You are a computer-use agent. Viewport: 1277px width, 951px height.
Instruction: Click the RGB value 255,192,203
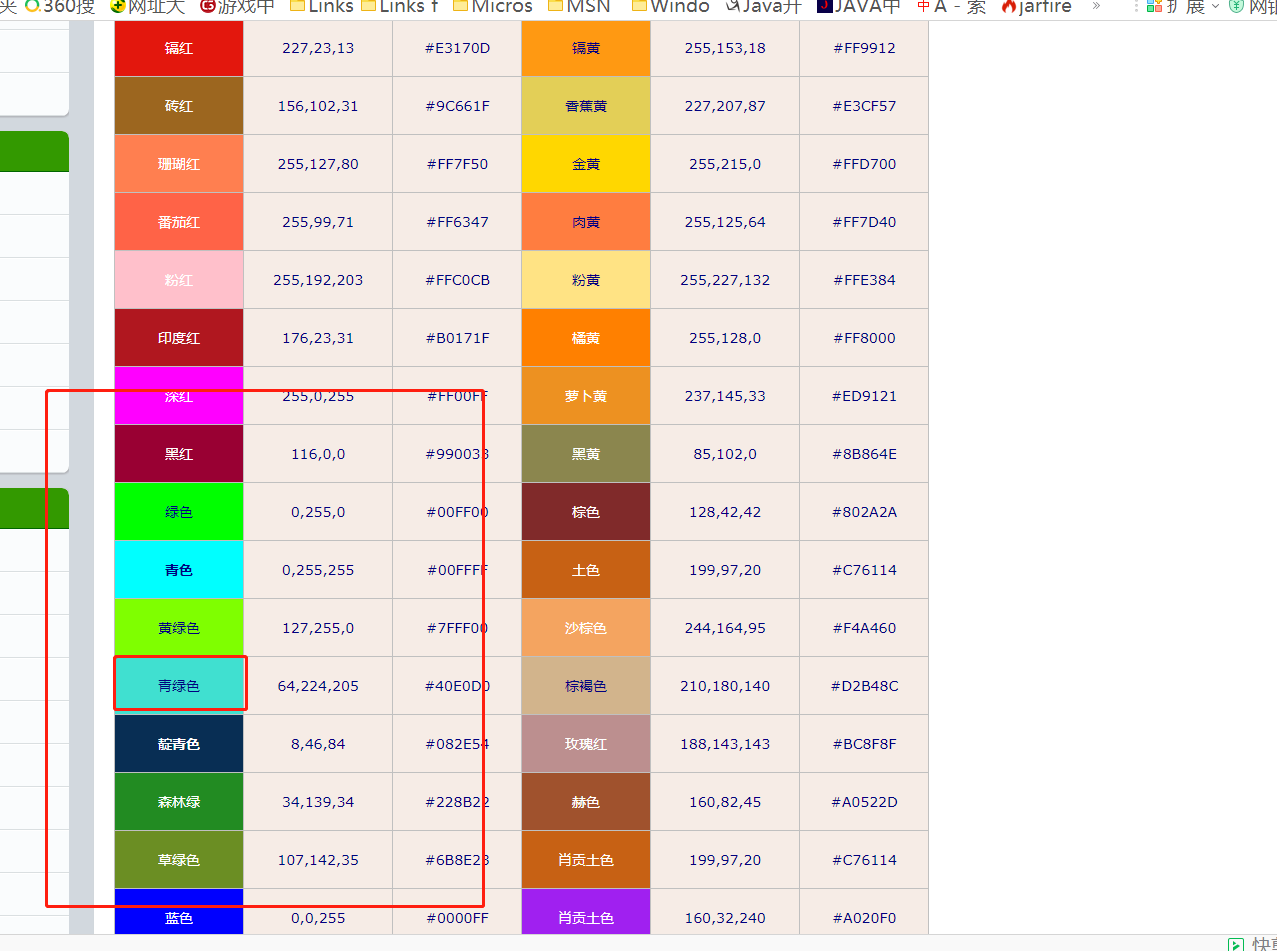point(318,280)
